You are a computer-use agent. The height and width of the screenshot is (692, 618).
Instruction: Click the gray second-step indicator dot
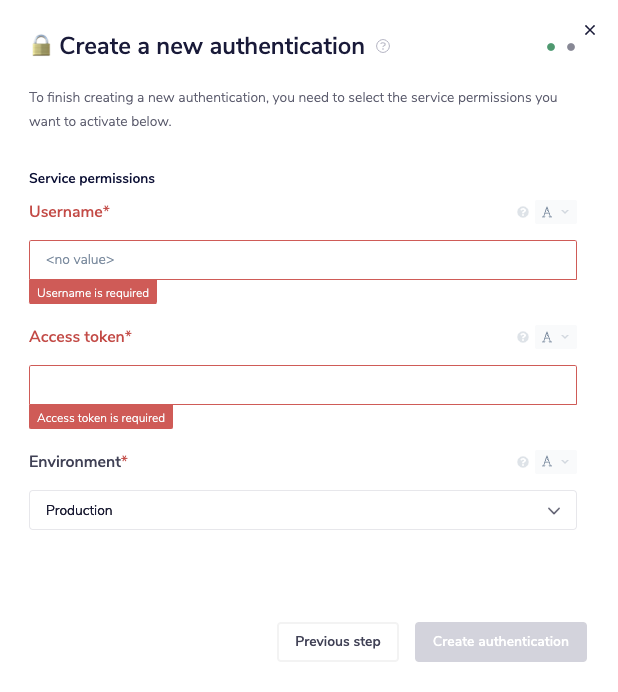point(571,47)
